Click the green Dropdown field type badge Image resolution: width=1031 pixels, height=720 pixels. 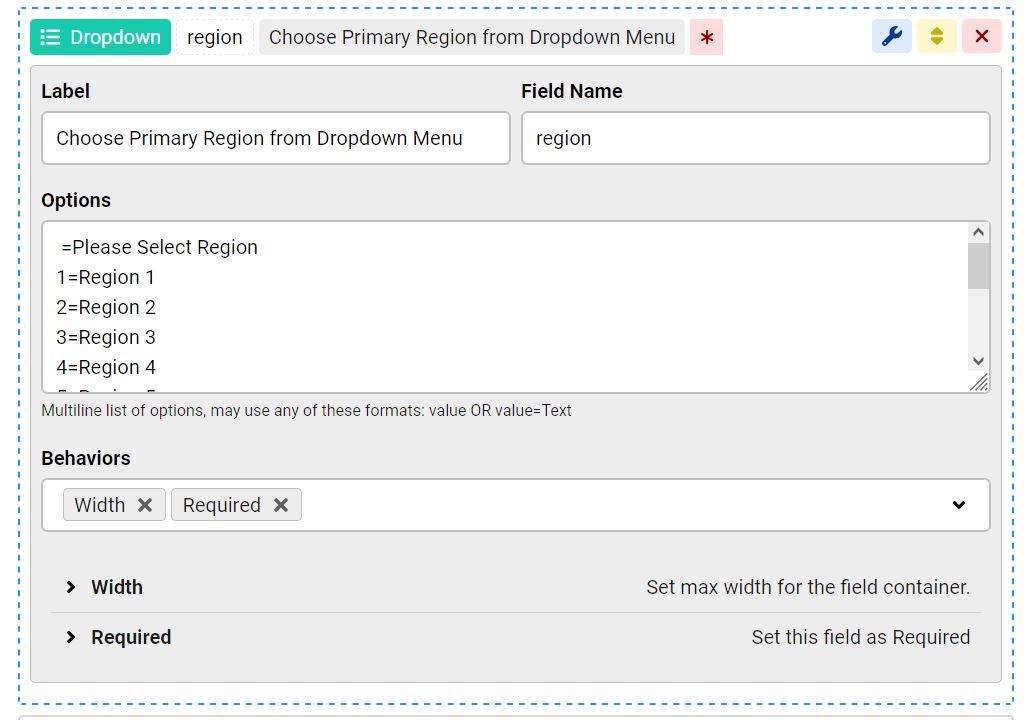[100, 37]
